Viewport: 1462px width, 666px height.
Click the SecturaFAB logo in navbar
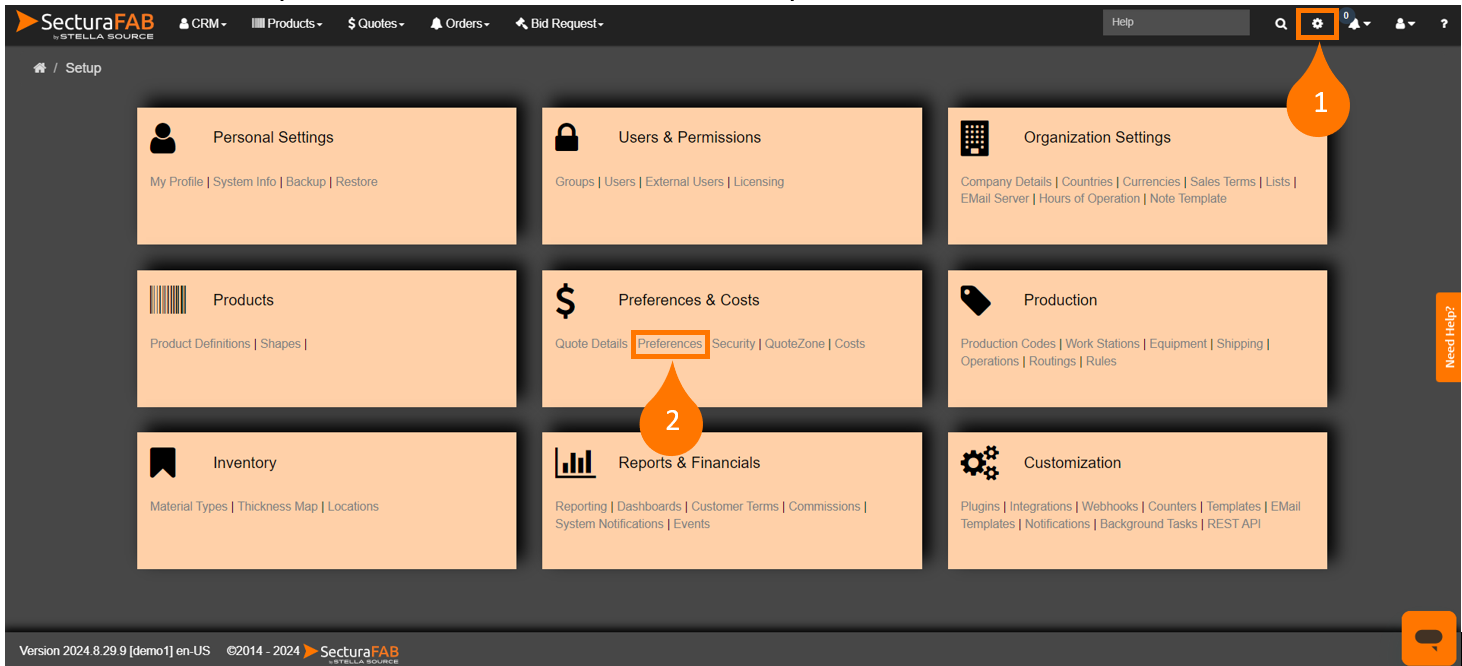pyautogui.click(x=86, y=24)
